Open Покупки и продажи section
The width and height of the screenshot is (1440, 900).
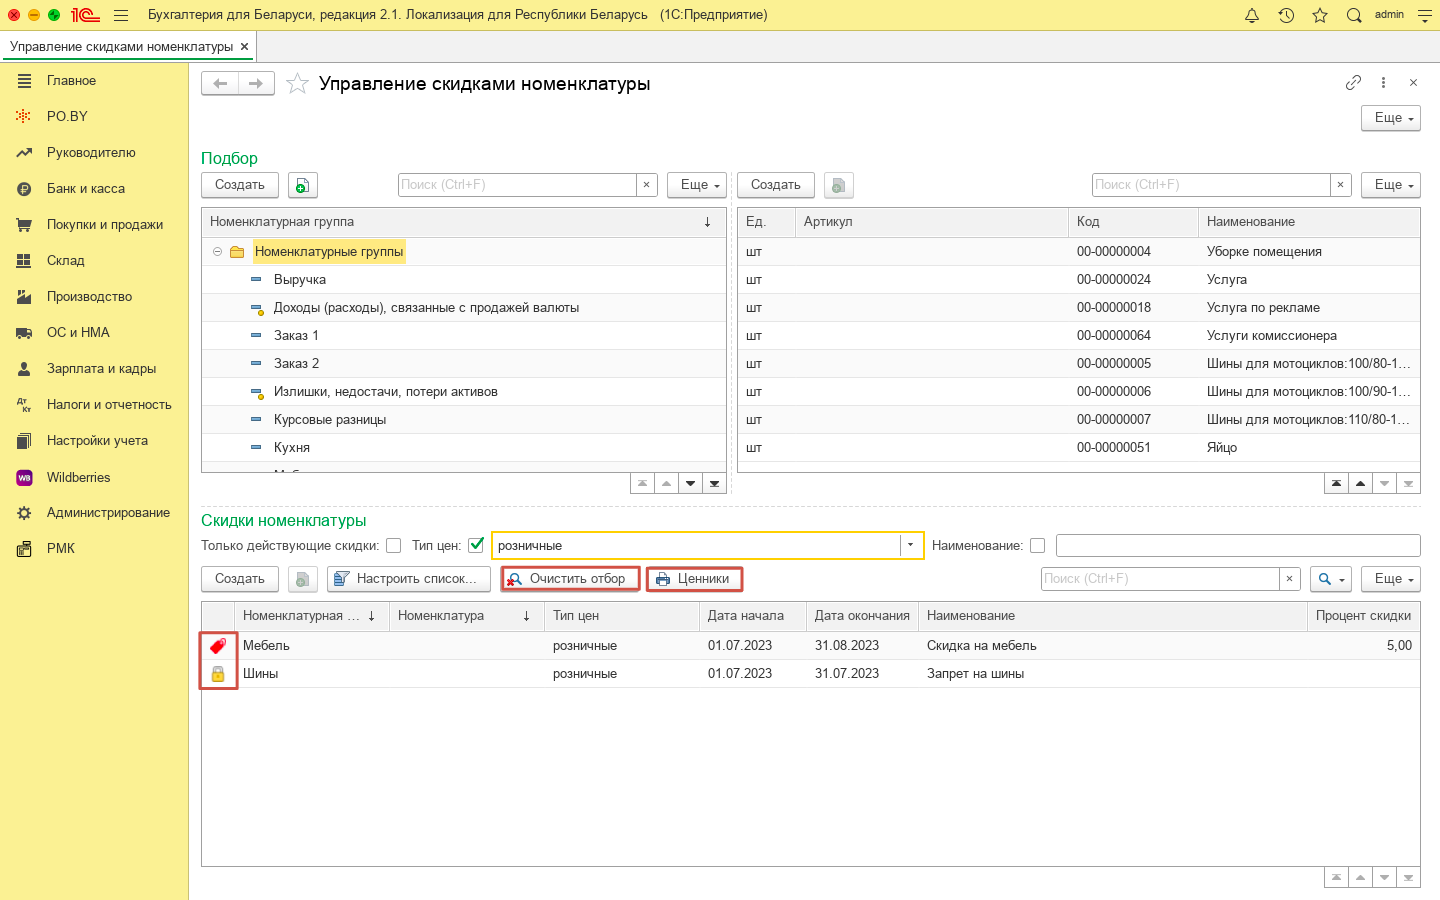104,225
